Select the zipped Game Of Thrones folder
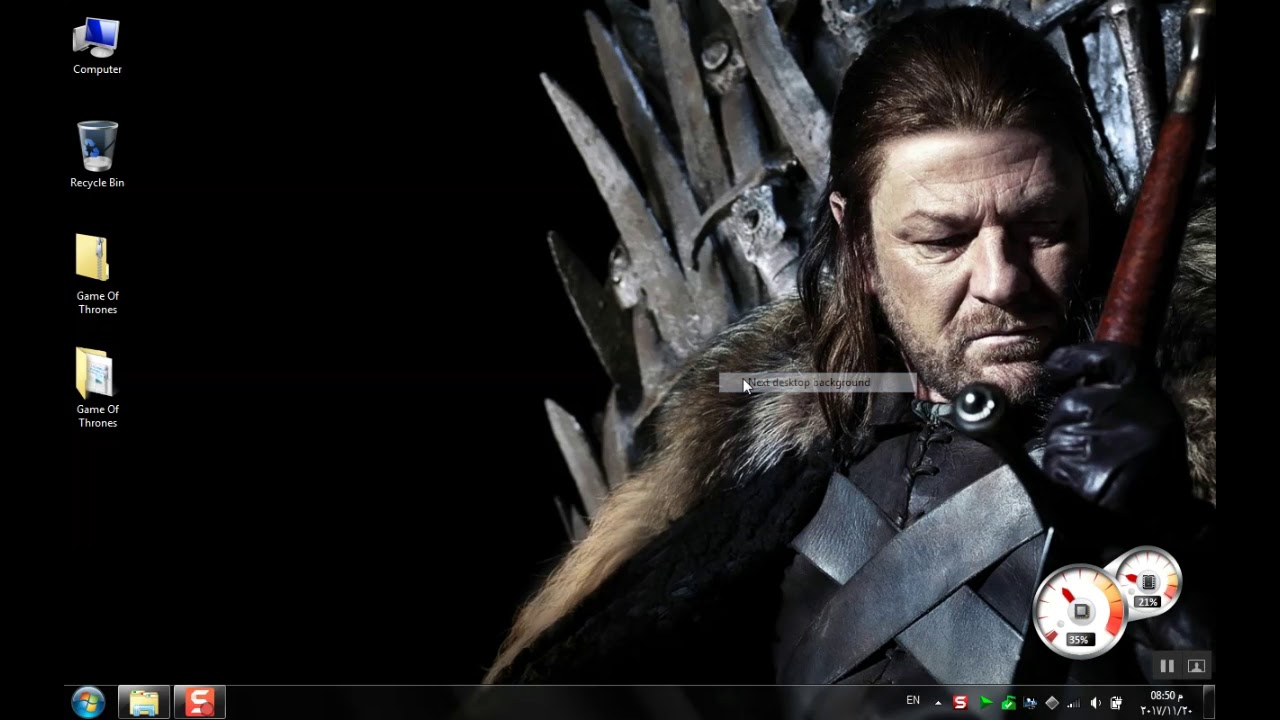The width and height of the screenshot is (1280, 720). [x=97, y=274]
